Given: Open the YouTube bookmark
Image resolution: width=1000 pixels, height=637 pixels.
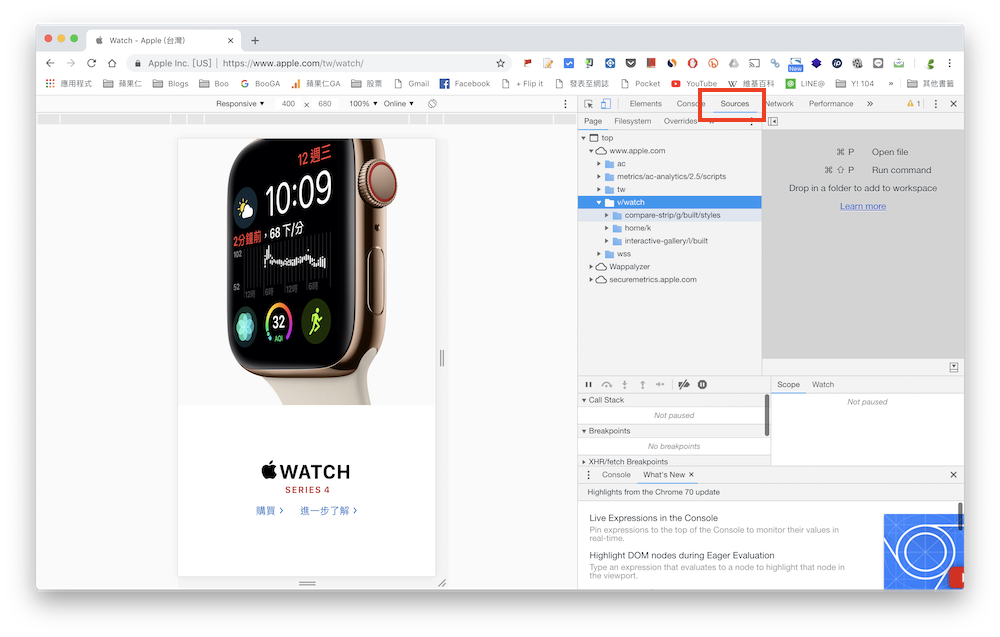Looking at the screenshot, I should coord(695,84).
